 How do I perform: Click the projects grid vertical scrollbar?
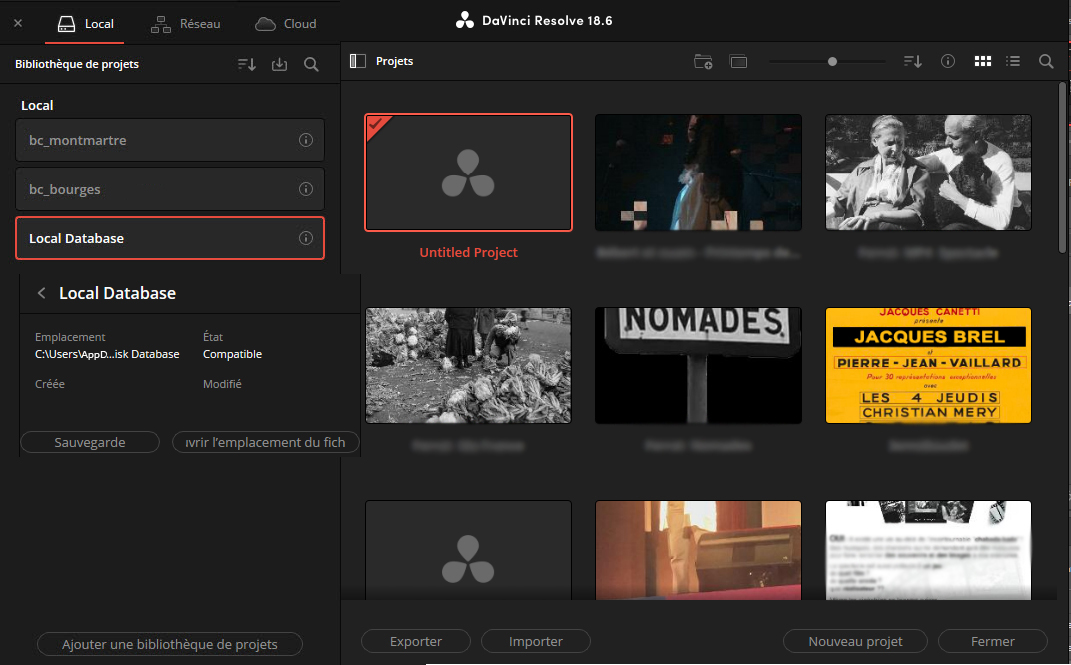1062,167
